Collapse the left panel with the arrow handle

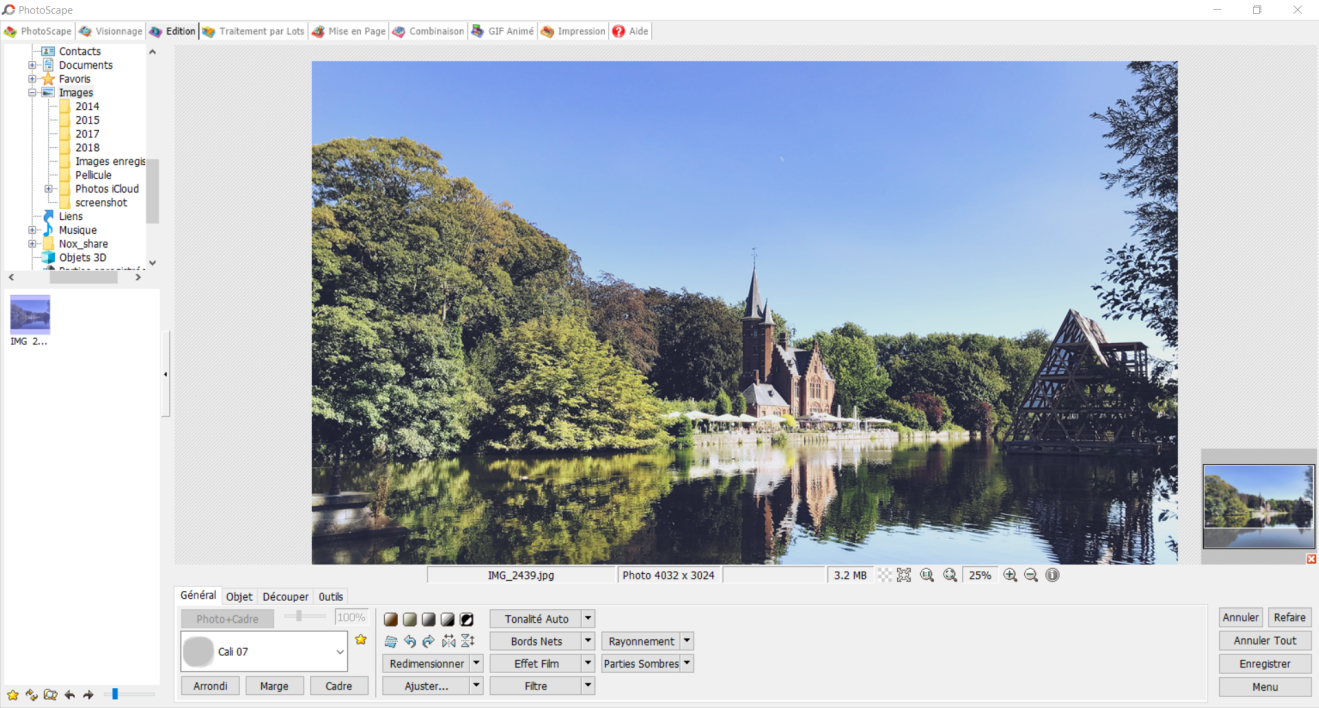tap(165, 374)
